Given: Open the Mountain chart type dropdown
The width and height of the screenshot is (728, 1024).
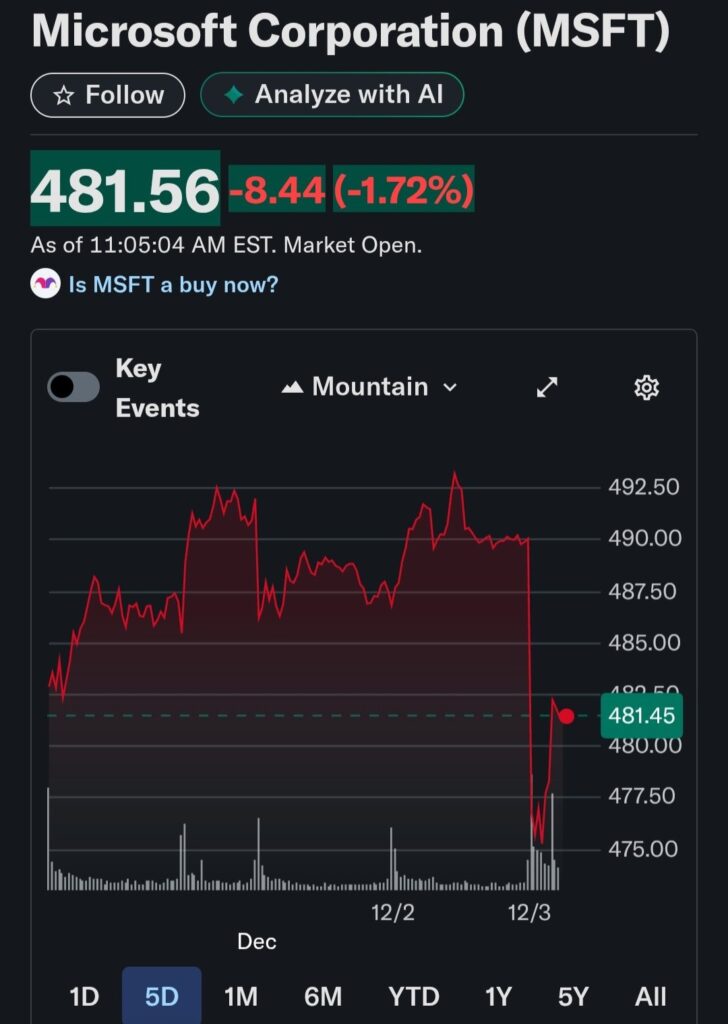Looking at the screenshot, I should click(x=370, y=387).
